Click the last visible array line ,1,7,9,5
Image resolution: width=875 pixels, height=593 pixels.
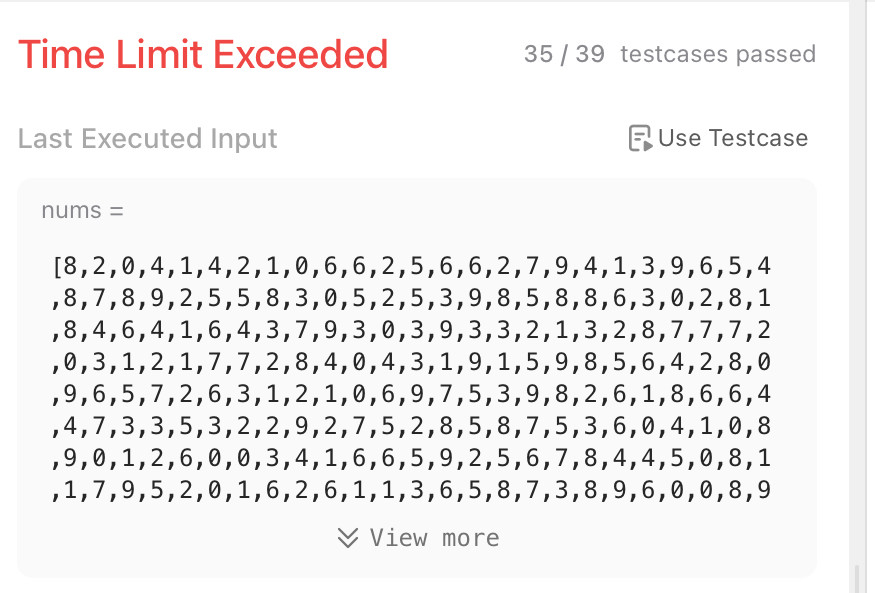coord(410,491)
